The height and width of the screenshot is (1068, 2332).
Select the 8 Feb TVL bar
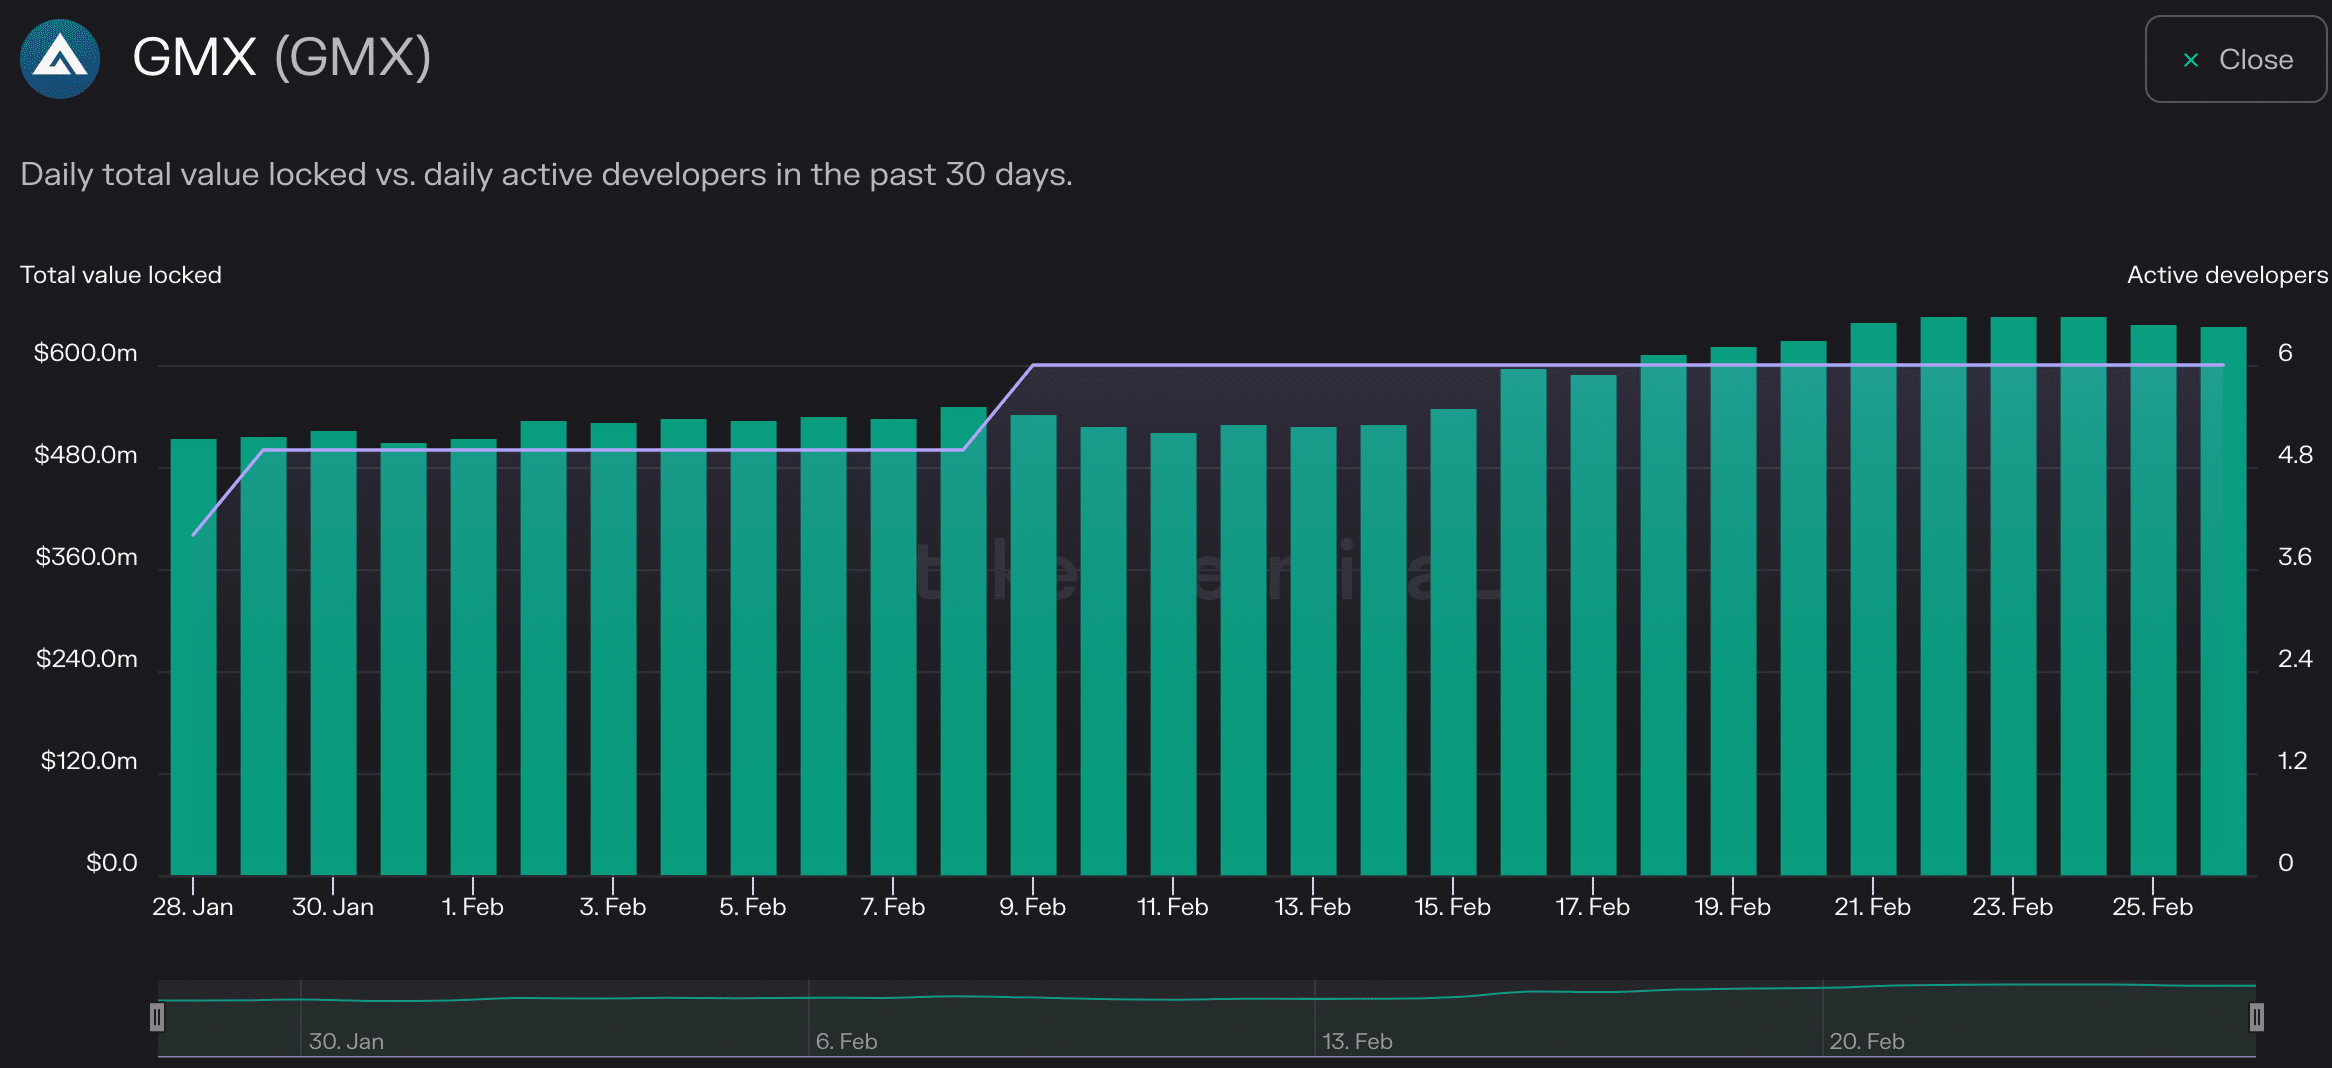(963, 641)
